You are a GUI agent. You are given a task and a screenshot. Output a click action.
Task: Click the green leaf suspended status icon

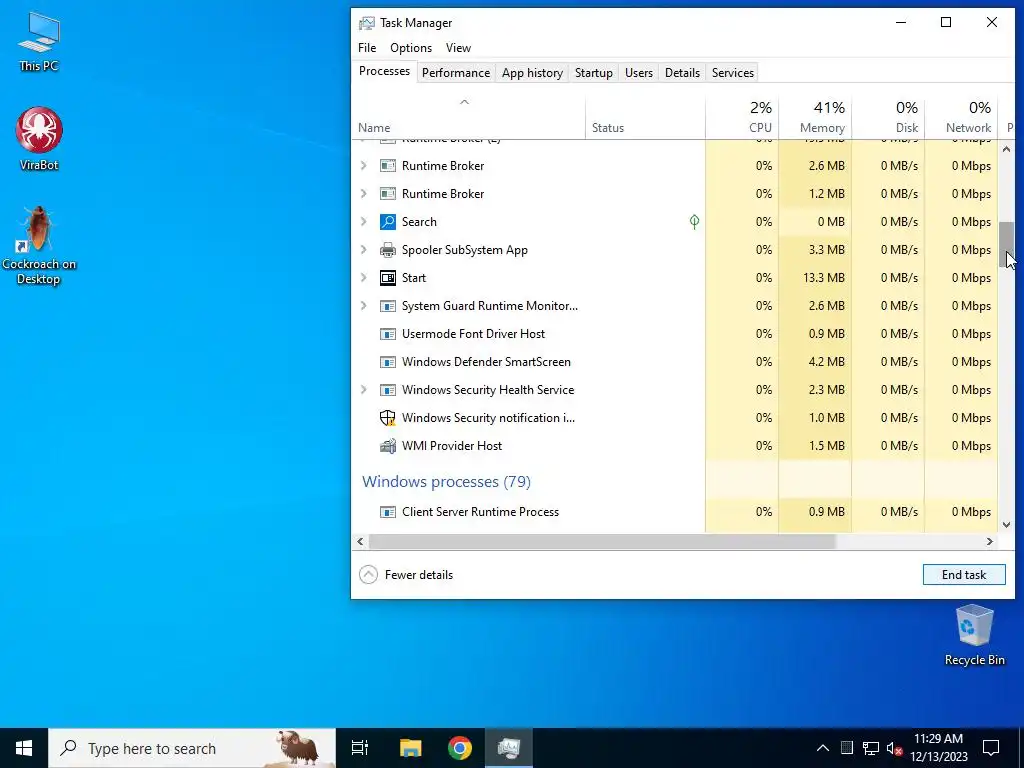(x=694, y=222)
